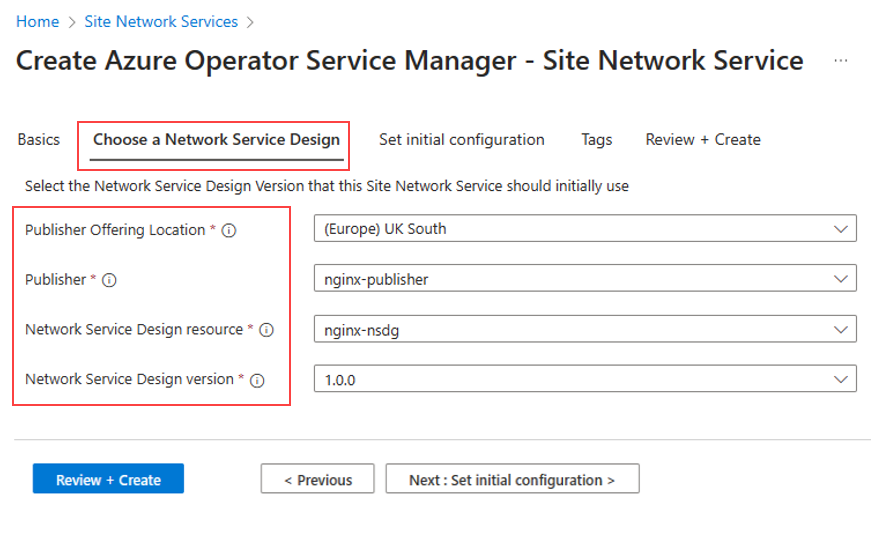
Task: Expand the Network Service Design resource dropdown
Action: pyautogui.click(x=584, y=328)
